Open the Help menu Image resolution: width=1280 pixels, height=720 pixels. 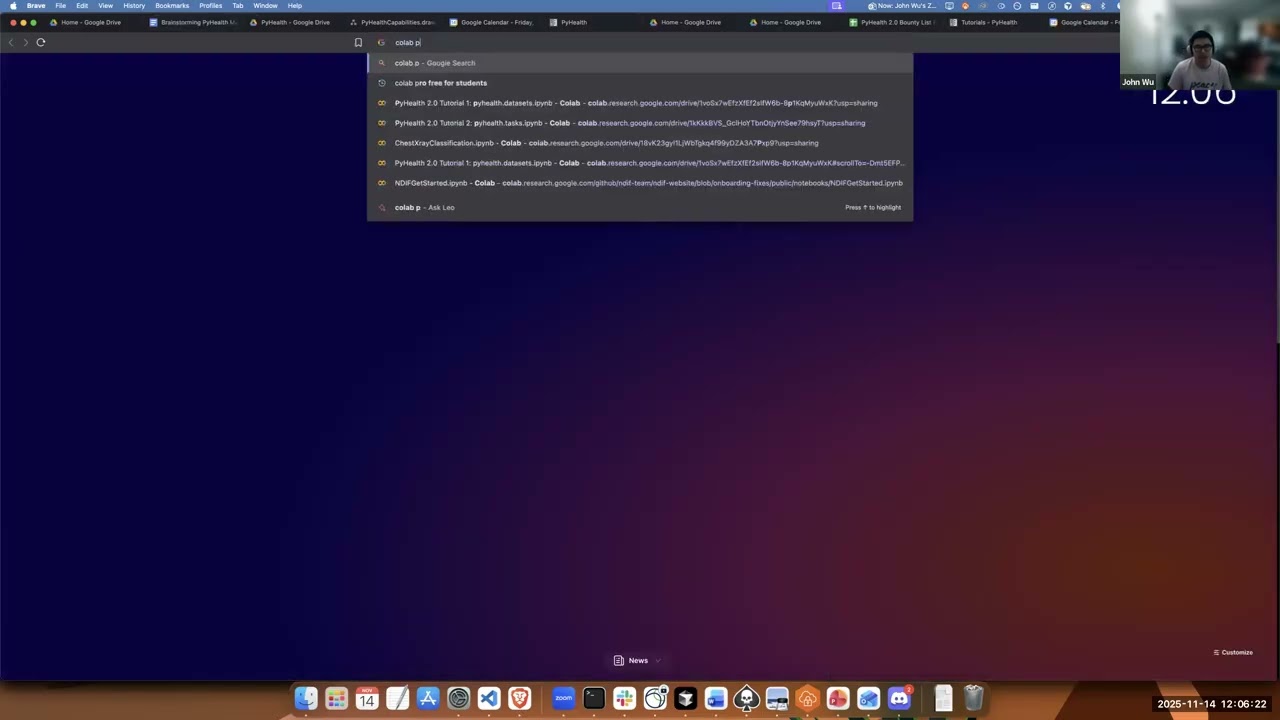[x=295, y=5]
